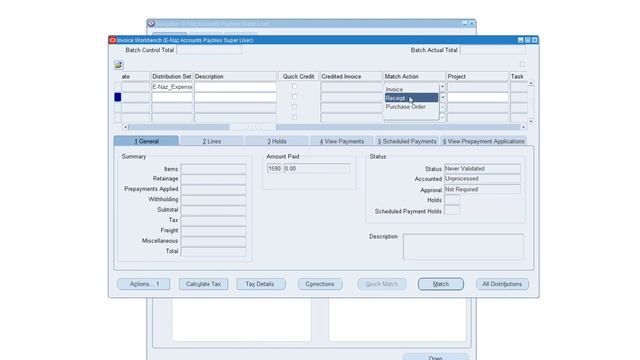The image size is (640, 360).
Task: Click the Credited Invoice cell in first row
Action: coord(351,87)
